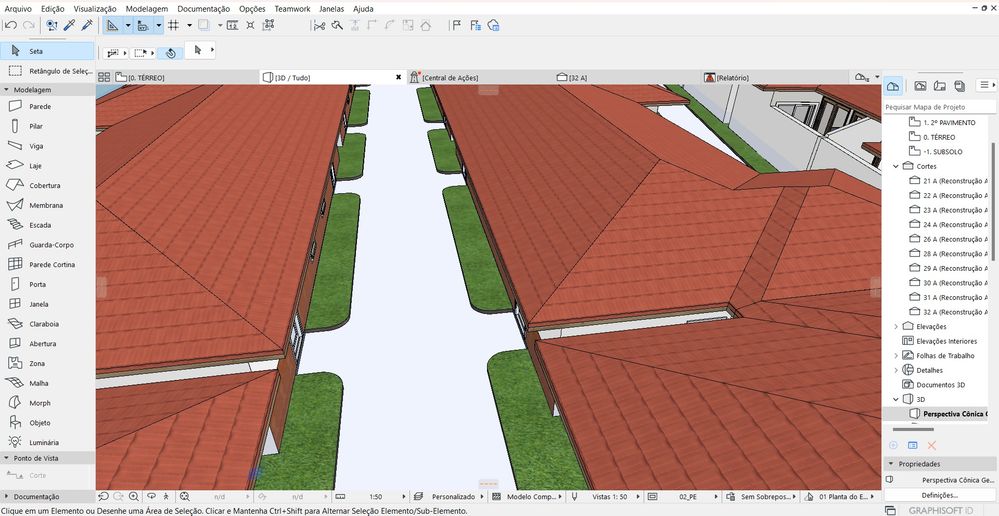
Task: Click the Definições button
Action: [939, 495]
